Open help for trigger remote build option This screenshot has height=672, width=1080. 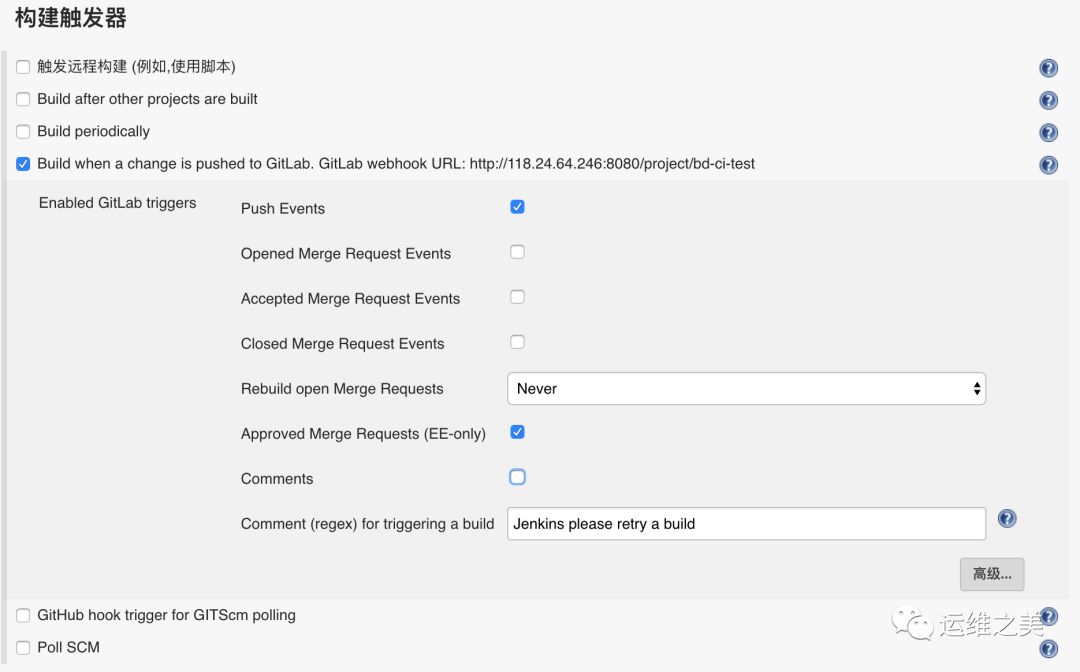pos(1048,67)
